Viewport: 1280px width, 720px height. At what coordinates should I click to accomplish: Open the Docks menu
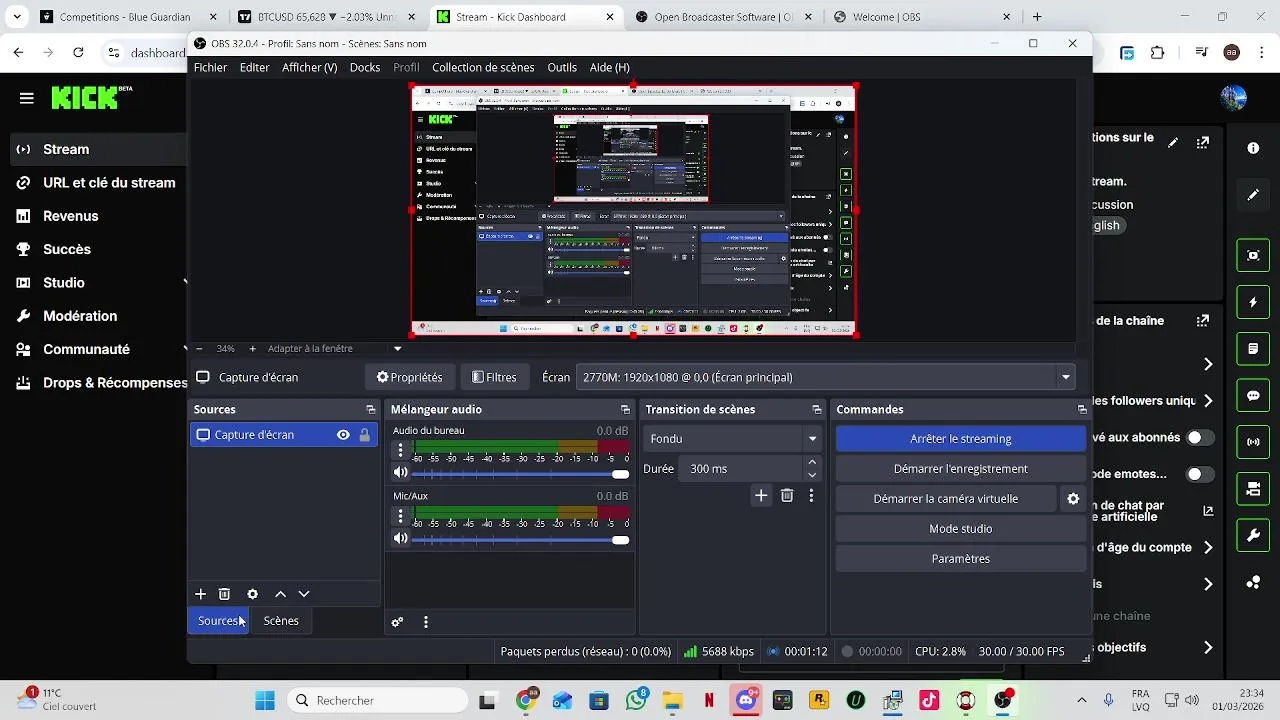coord(364,67)
